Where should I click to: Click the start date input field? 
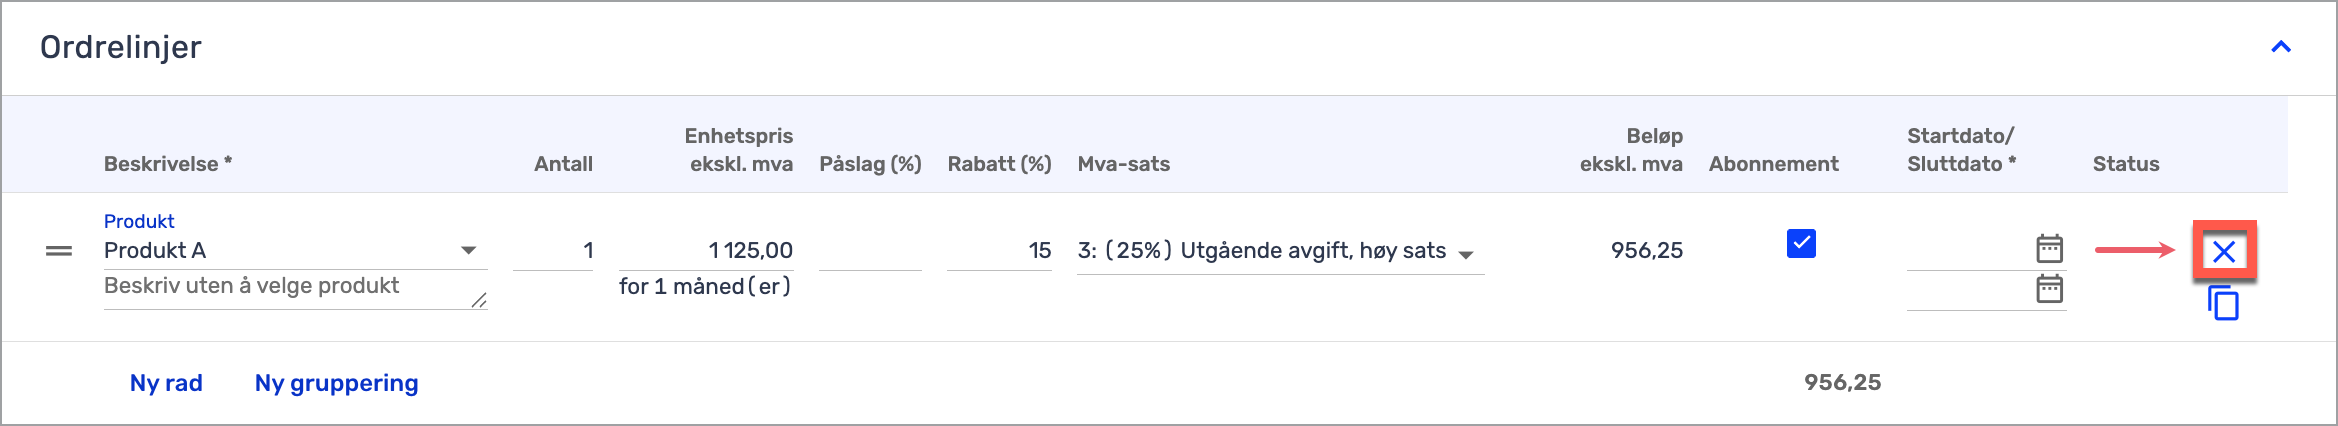click(1966, 250)
